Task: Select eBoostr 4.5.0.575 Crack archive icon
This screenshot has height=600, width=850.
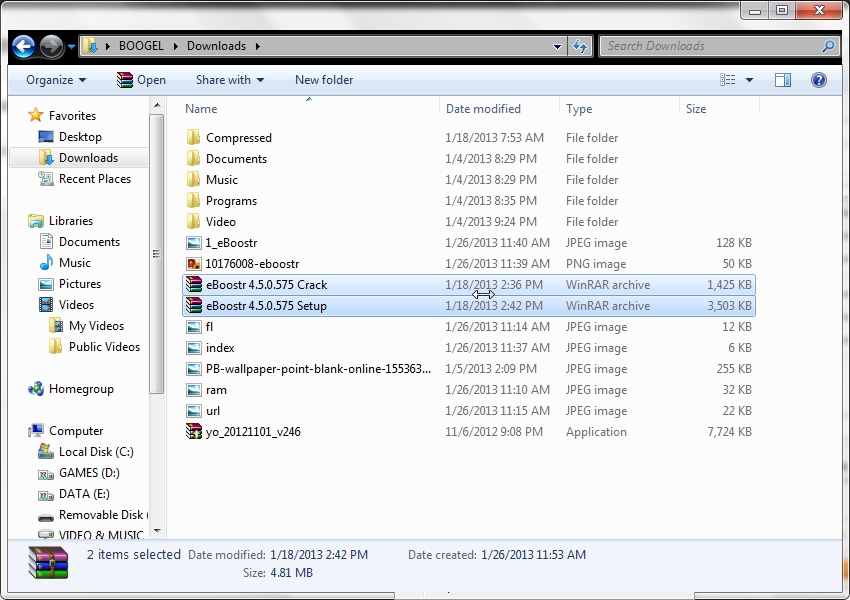Action: (x=194, y=285)
